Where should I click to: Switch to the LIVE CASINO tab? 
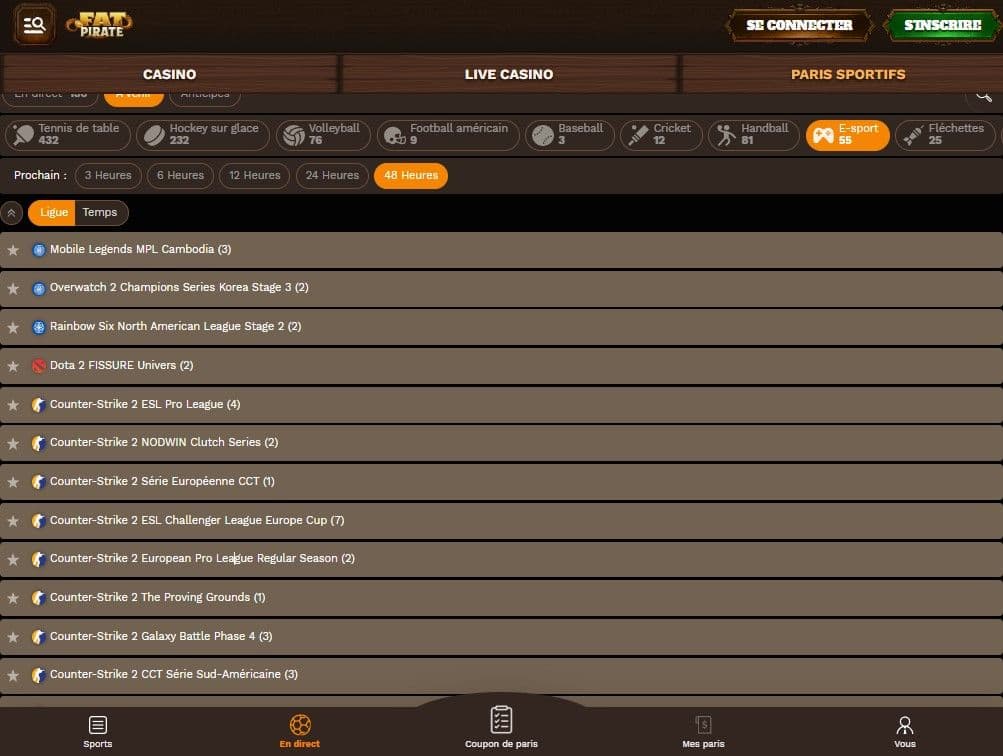point(508,74)
